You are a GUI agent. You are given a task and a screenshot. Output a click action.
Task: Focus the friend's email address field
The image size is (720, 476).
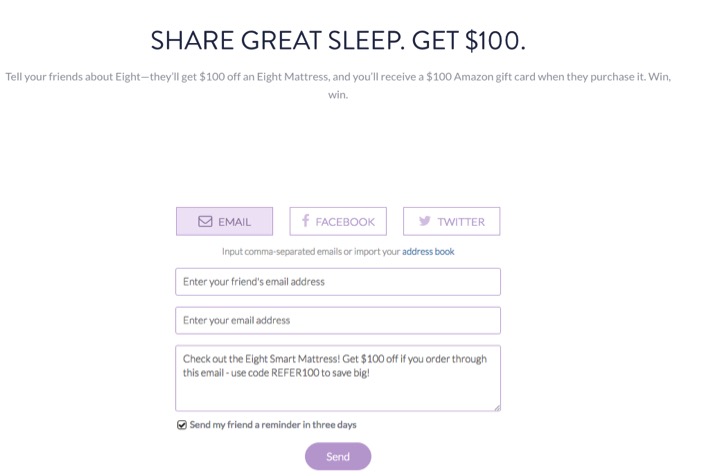pos(338,282)
